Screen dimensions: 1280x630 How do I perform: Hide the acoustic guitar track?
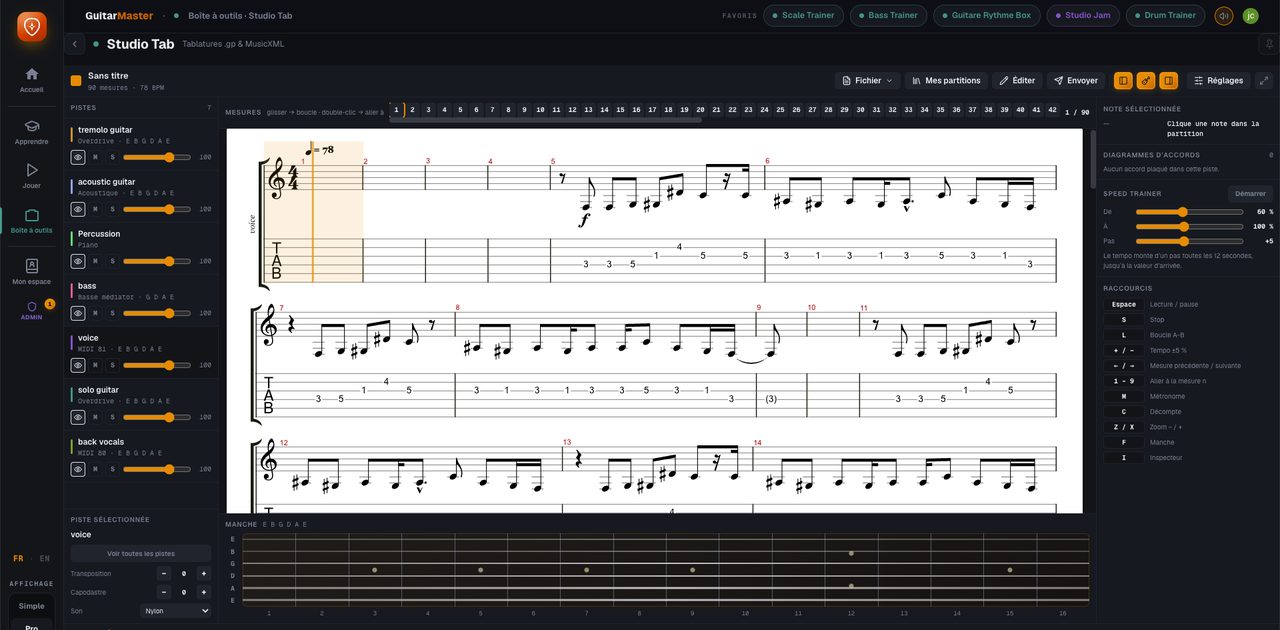[78, 209]
